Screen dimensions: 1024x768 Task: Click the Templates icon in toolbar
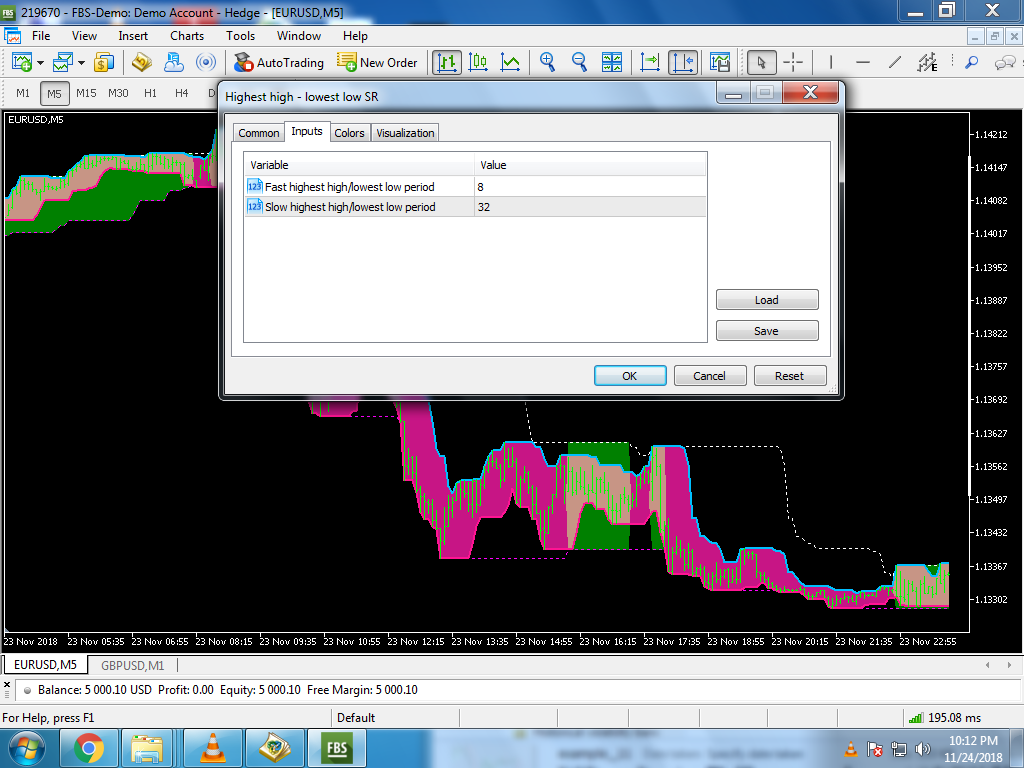tap(720, 63)
